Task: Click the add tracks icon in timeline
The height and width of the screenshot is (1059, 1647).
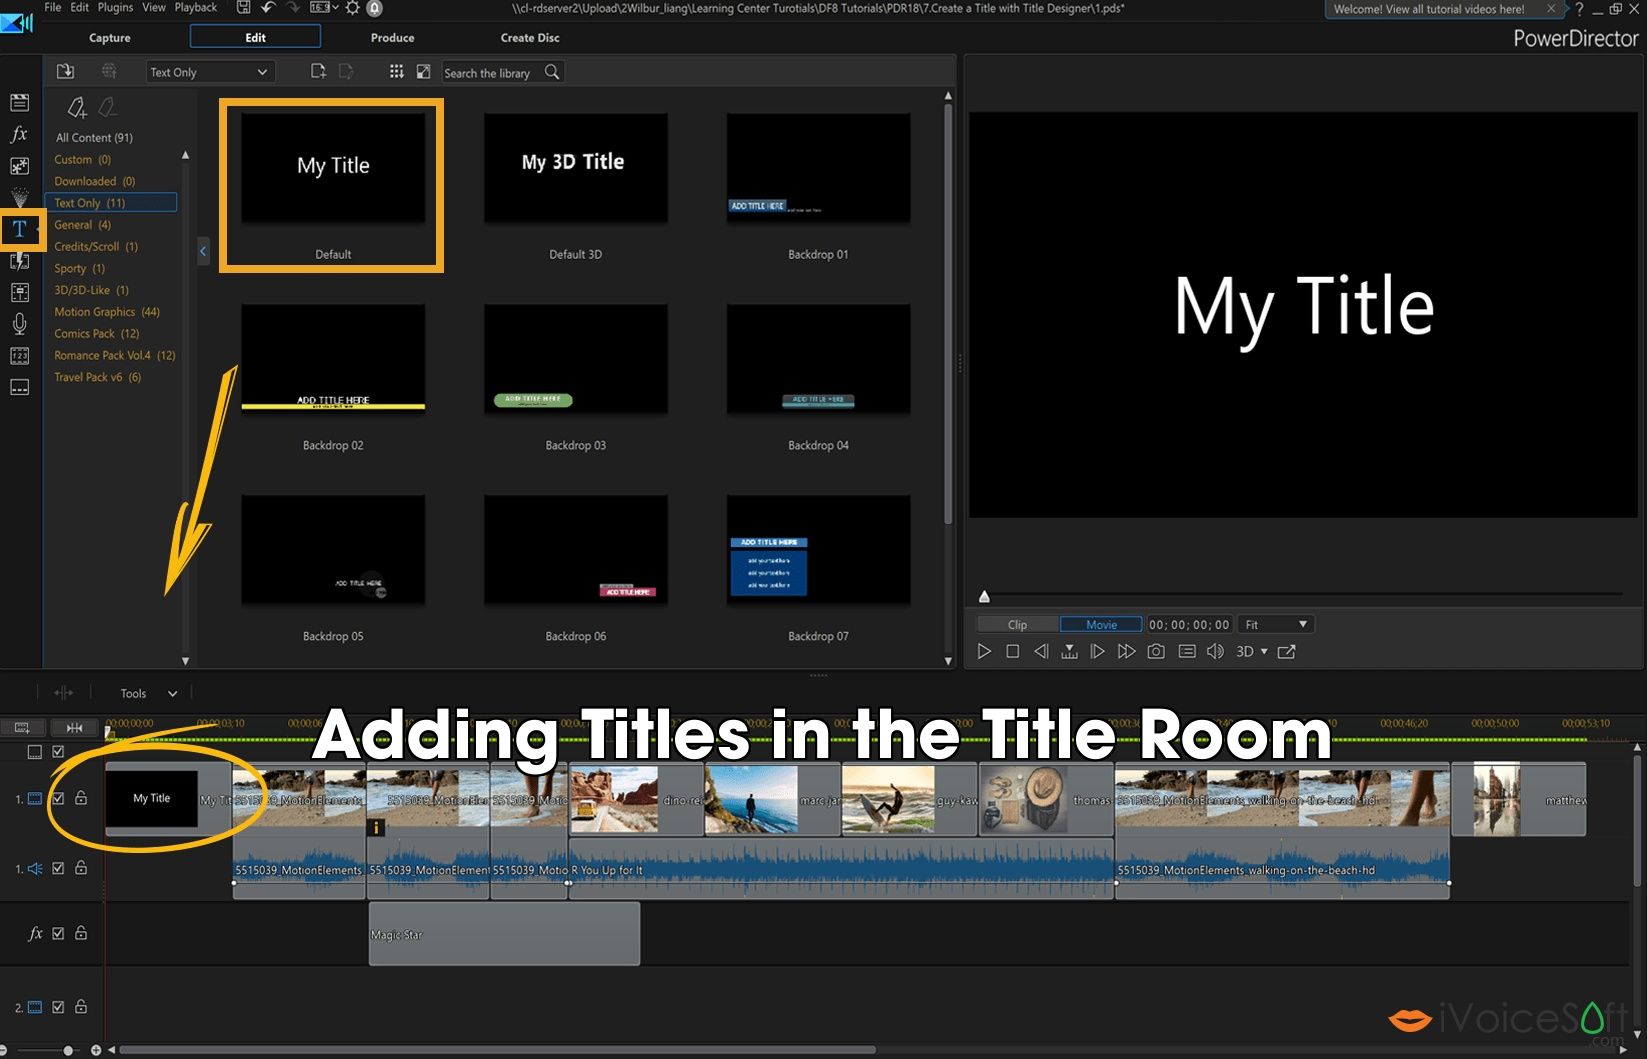Action: 22,727
